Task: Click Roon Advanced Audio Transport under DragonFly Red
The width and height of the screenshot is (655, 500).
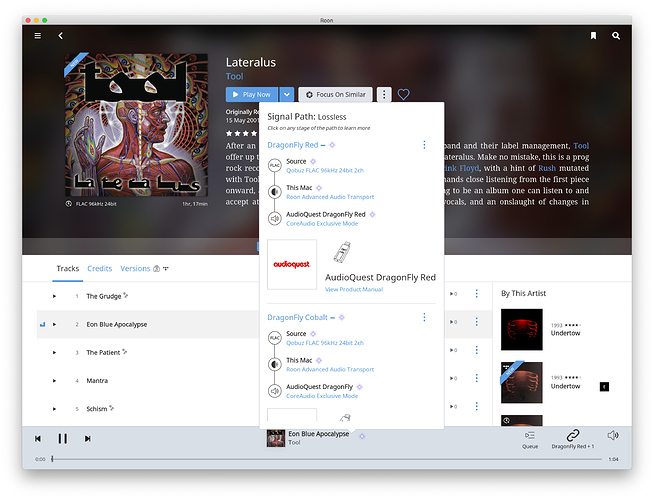Action: (x=330, y=197)
